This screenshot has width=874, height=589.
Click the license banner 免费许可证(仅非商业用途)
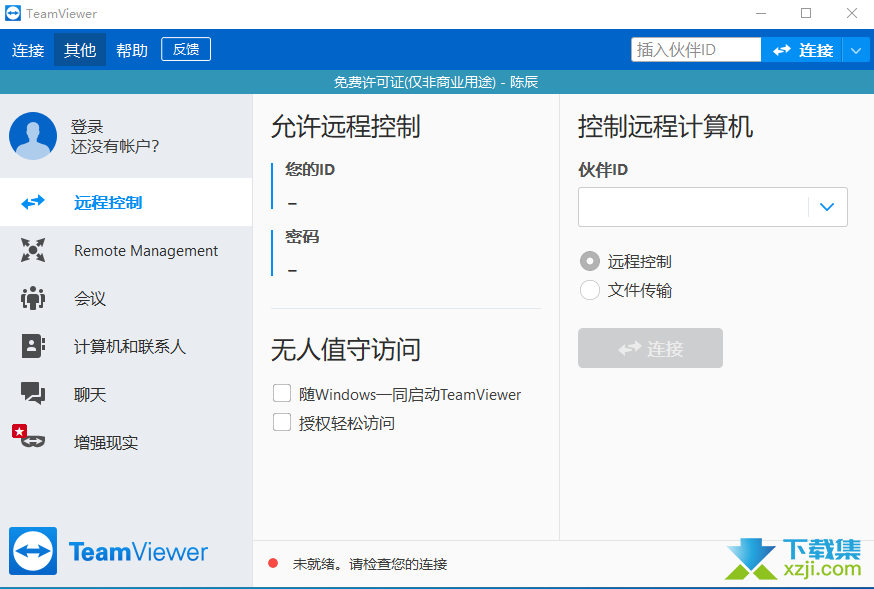tap(415, 82)
